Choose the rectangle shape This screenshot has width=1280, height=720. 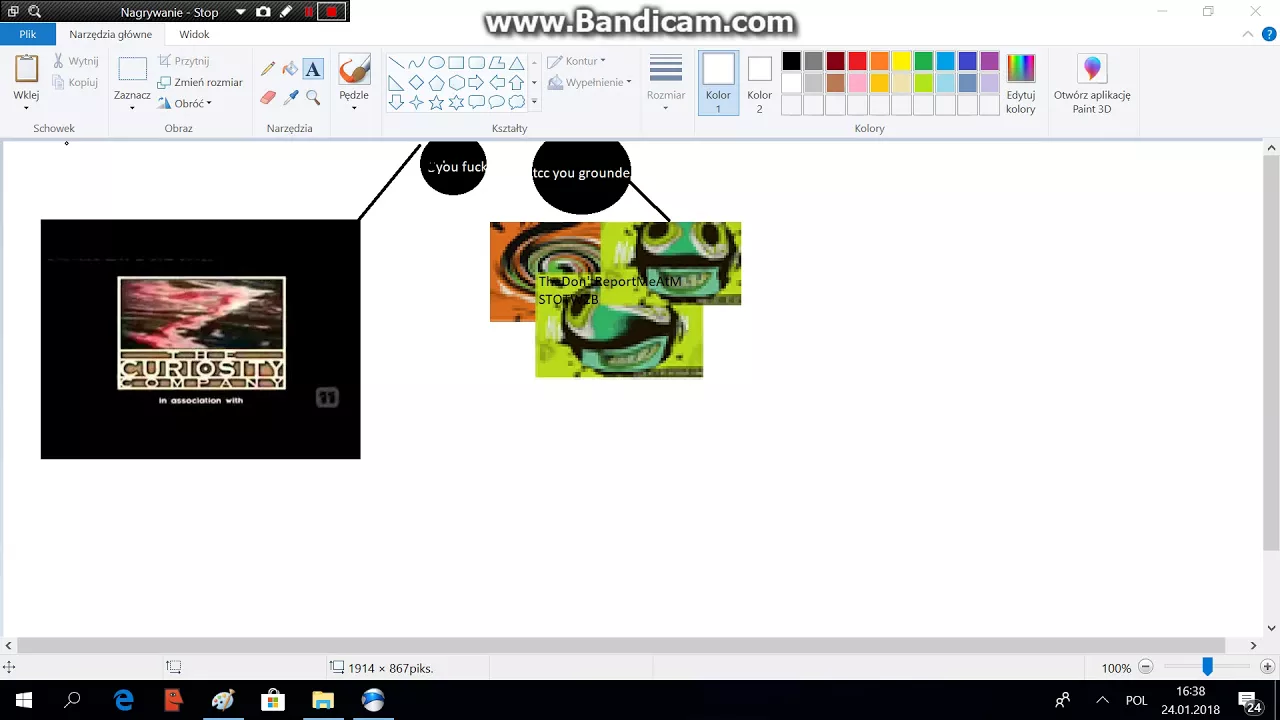tap(456, 62)
